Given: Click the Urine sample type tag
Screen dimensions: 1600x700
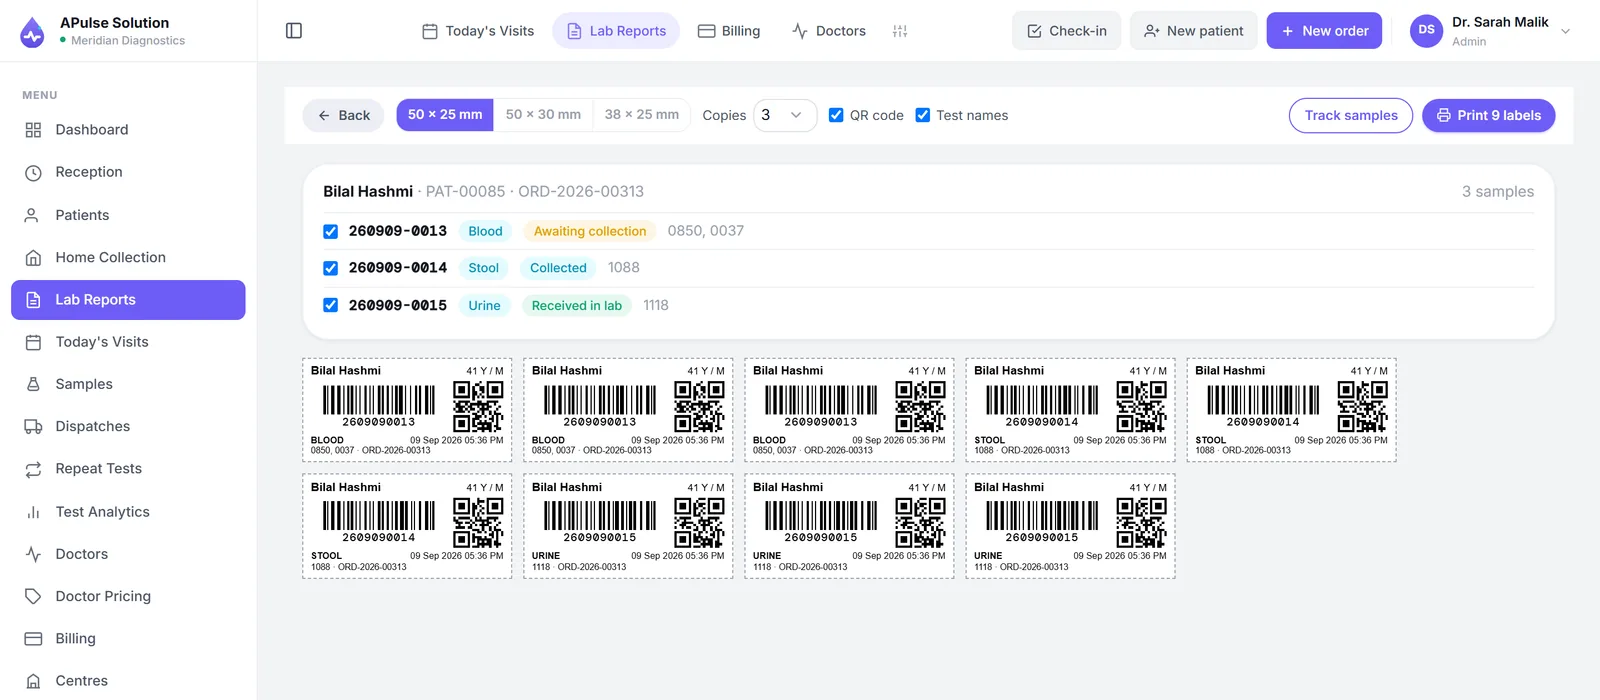Looking at the screenshot, I should (485, 305).
